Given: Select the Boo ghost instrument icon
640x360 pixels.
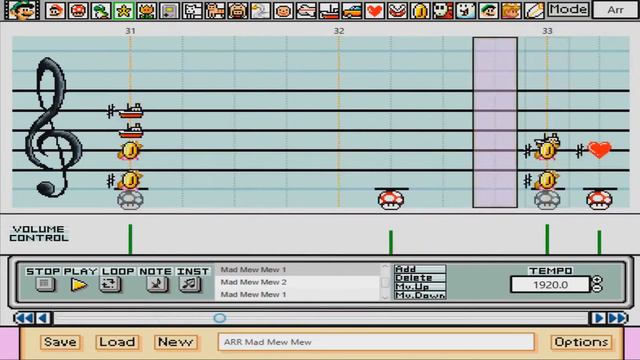Looking at the screenshot, I should (466, 10).
